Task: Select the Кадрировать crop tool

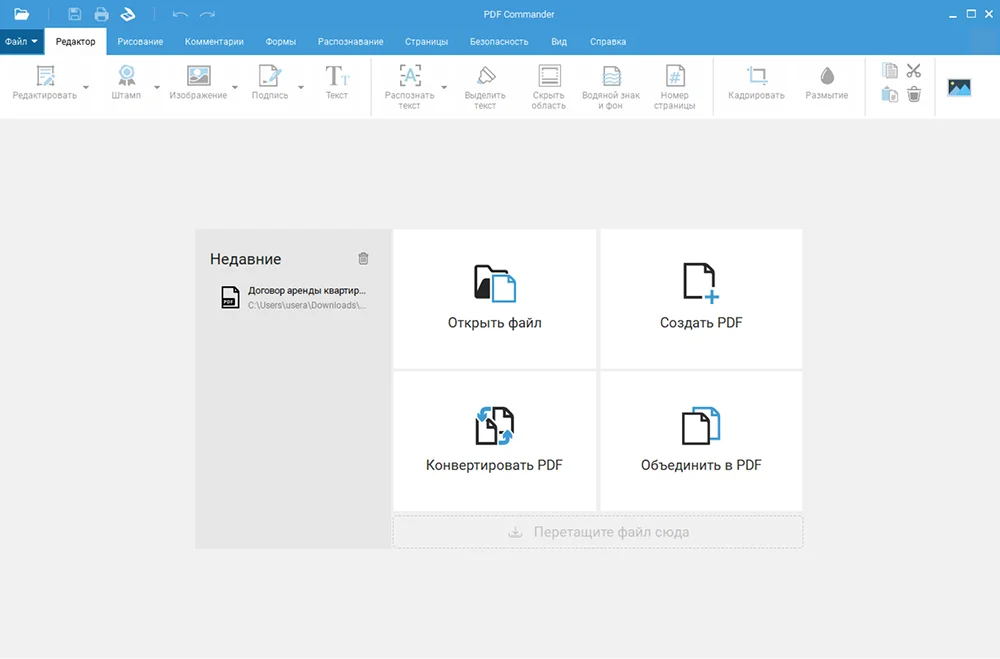Action: pyautogui.click(x=756, y=83)
